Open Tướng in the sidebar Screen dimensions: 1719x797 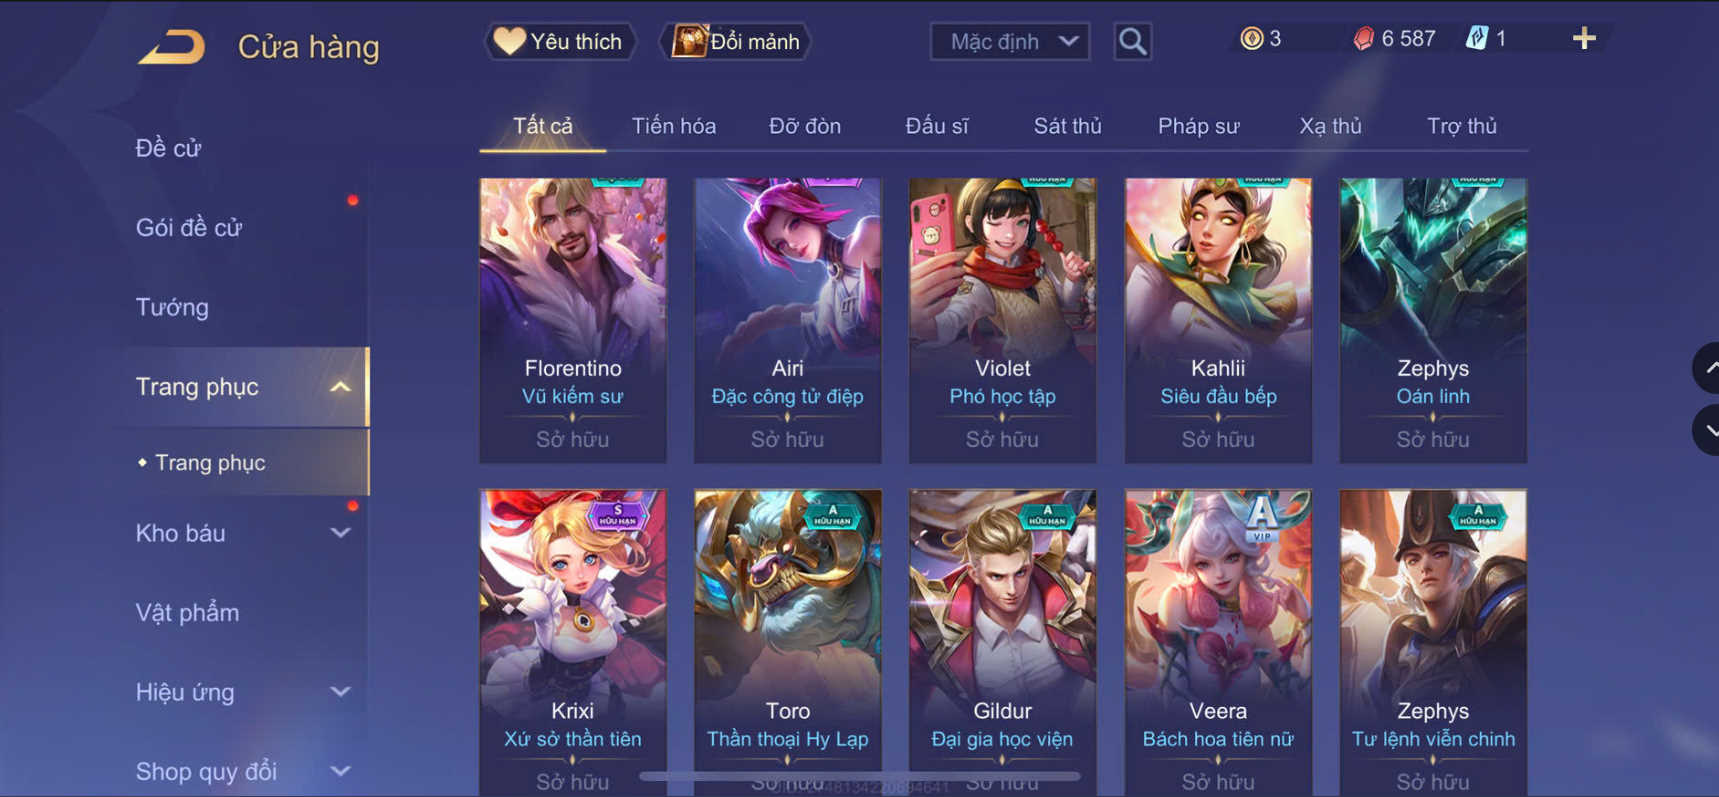(x=172, y=307)
